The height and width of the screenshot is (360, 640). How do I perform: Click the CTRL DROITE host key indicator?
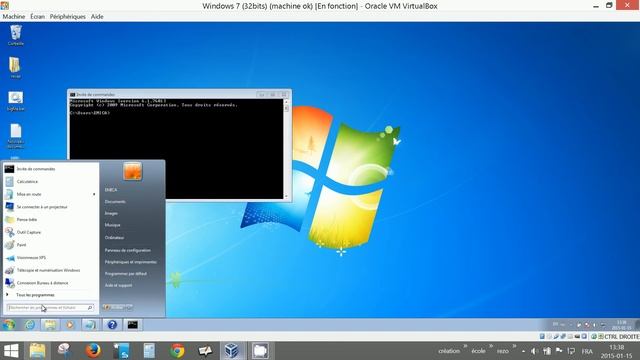(621, 336)
